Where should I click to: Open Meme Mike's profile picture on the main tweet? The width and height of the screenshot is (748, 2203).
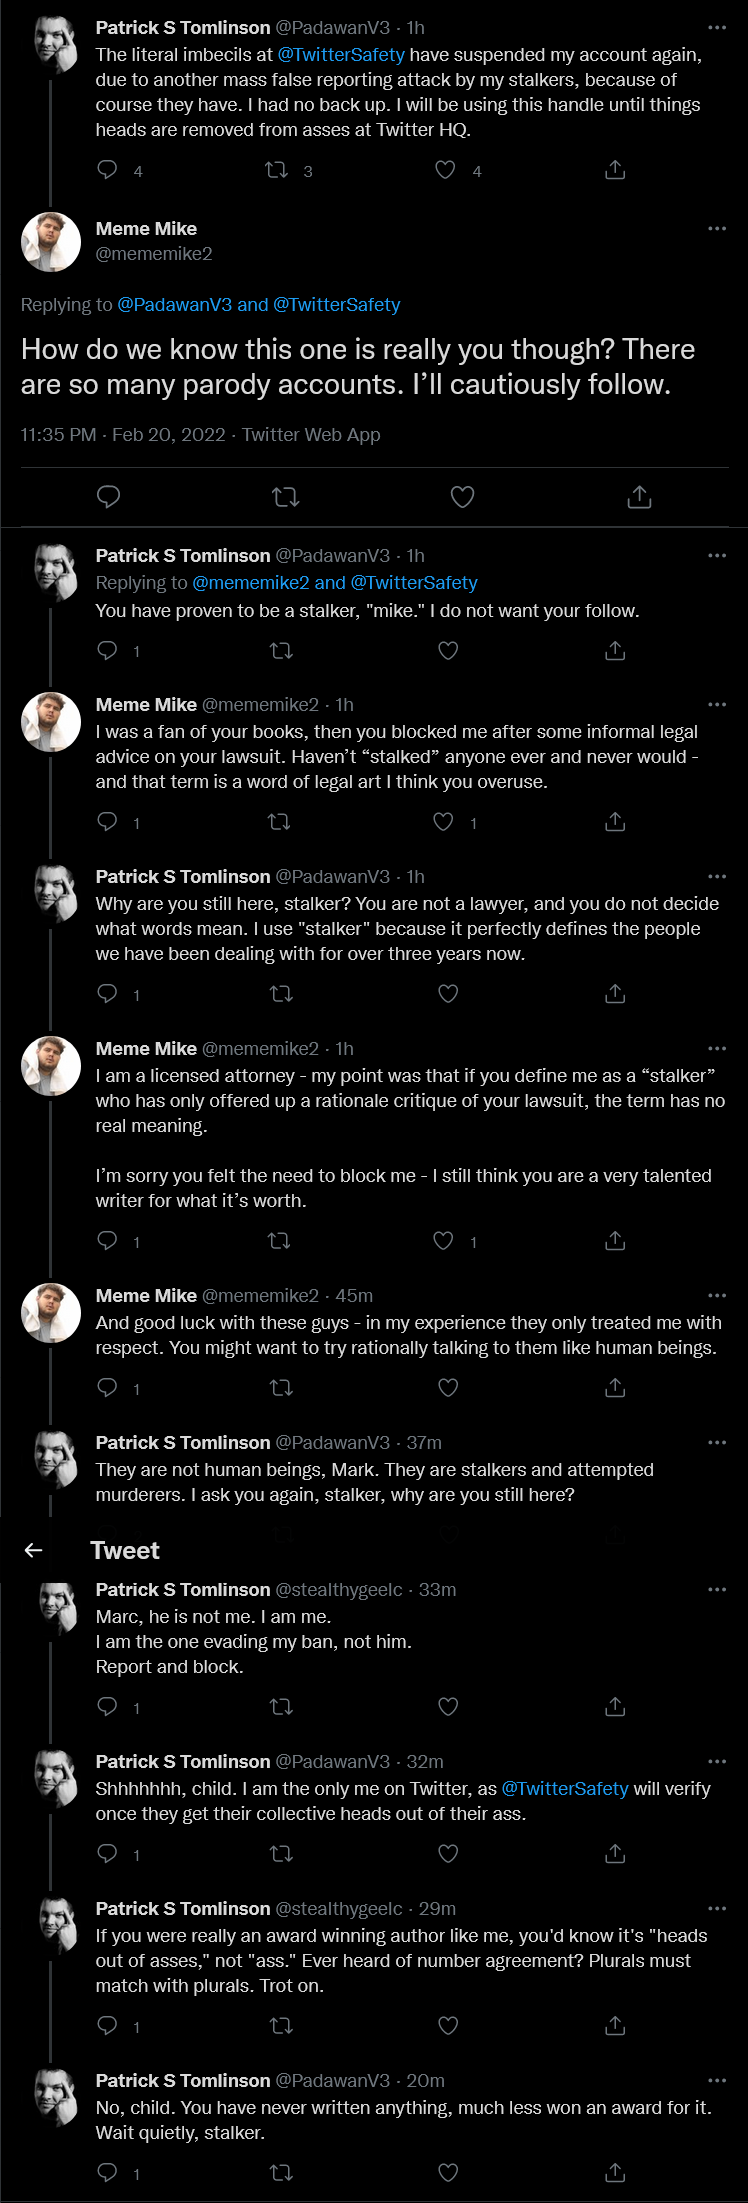click(x=51, y=242)
